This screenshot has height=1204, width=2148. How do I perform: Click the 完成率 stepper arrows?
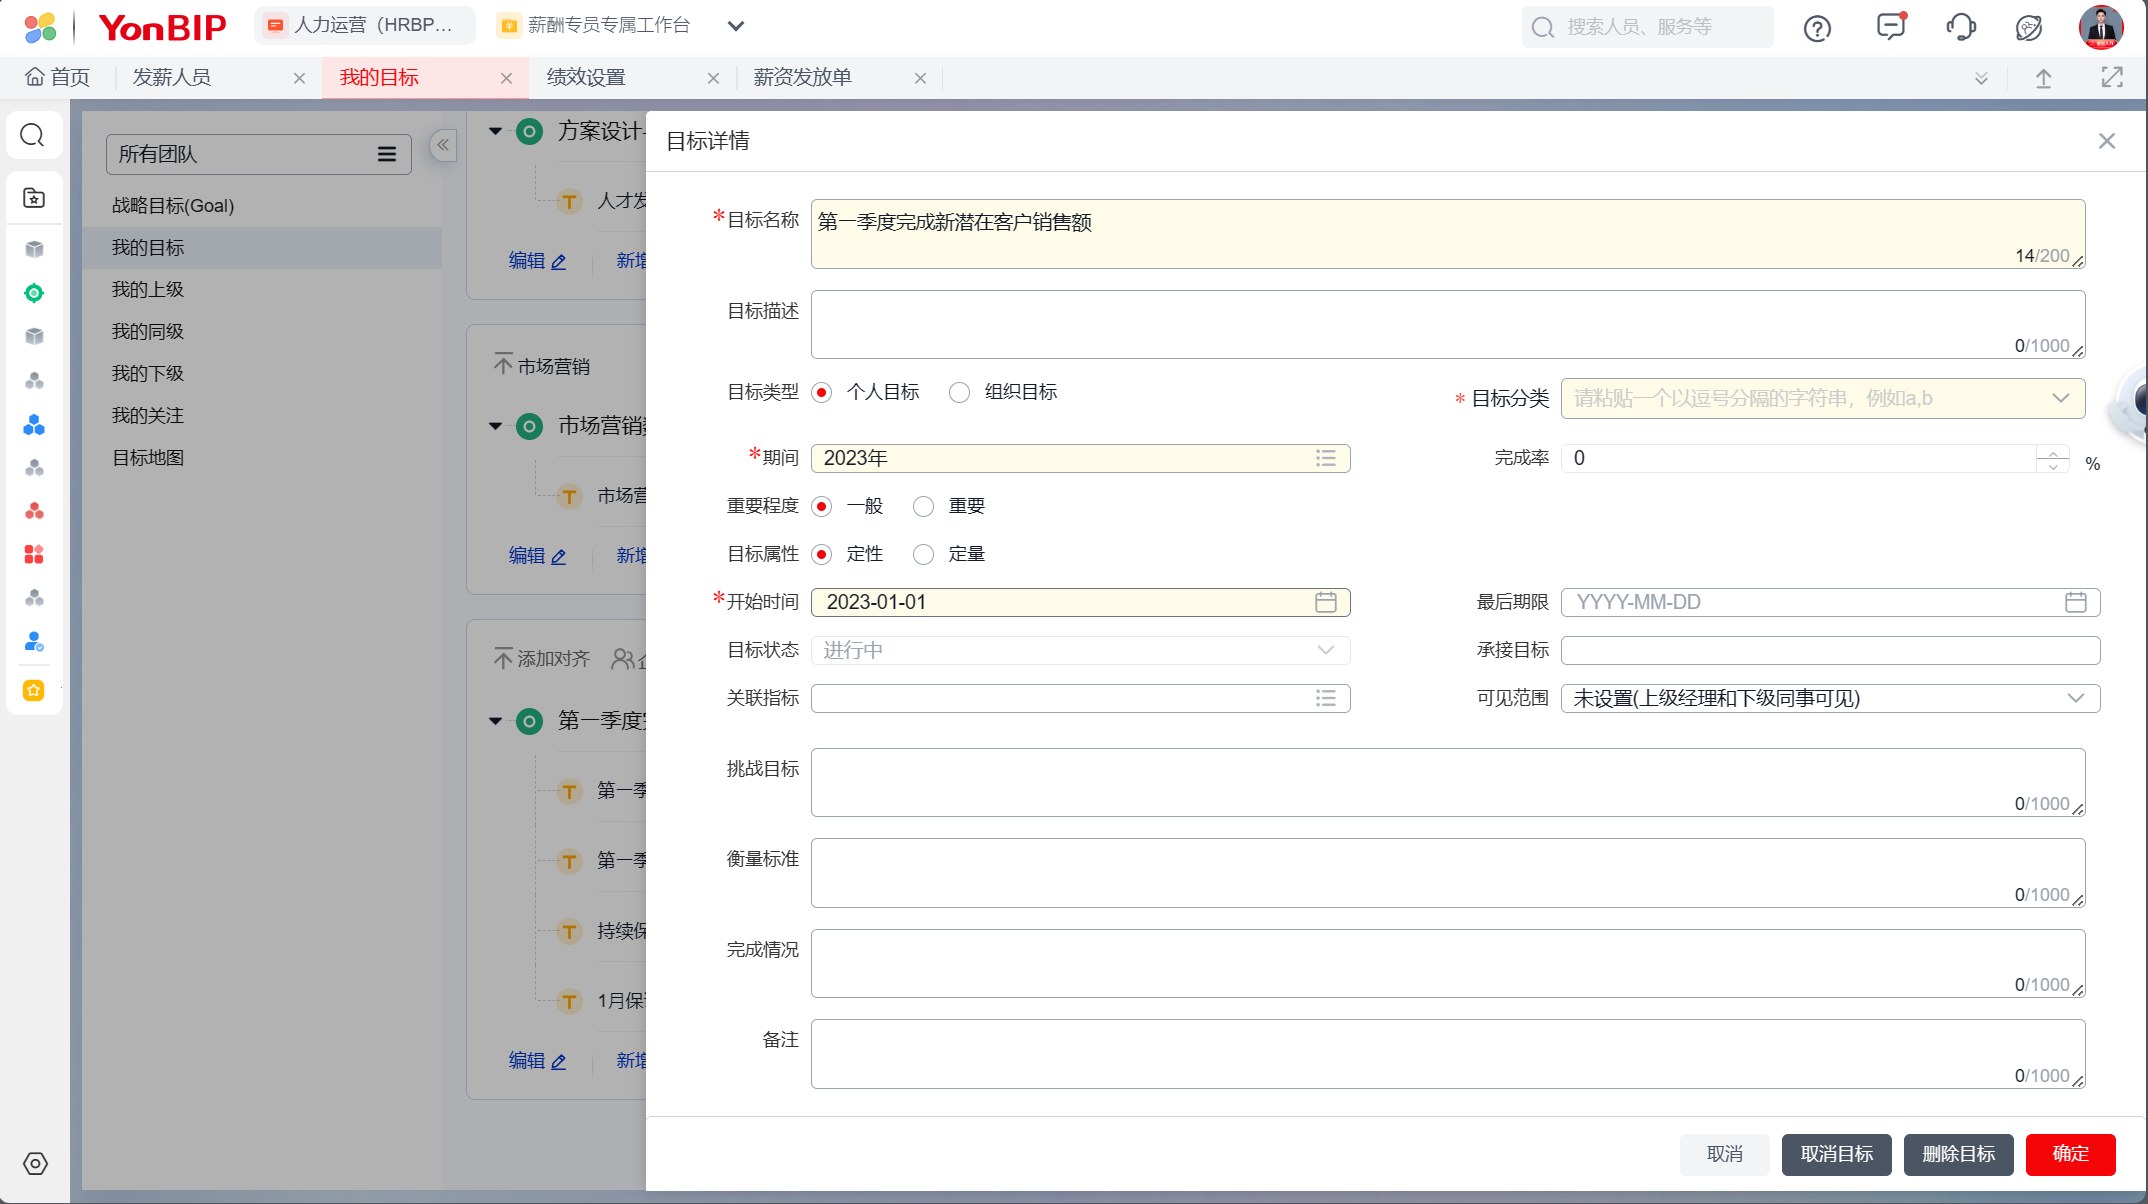[2053, 459]
